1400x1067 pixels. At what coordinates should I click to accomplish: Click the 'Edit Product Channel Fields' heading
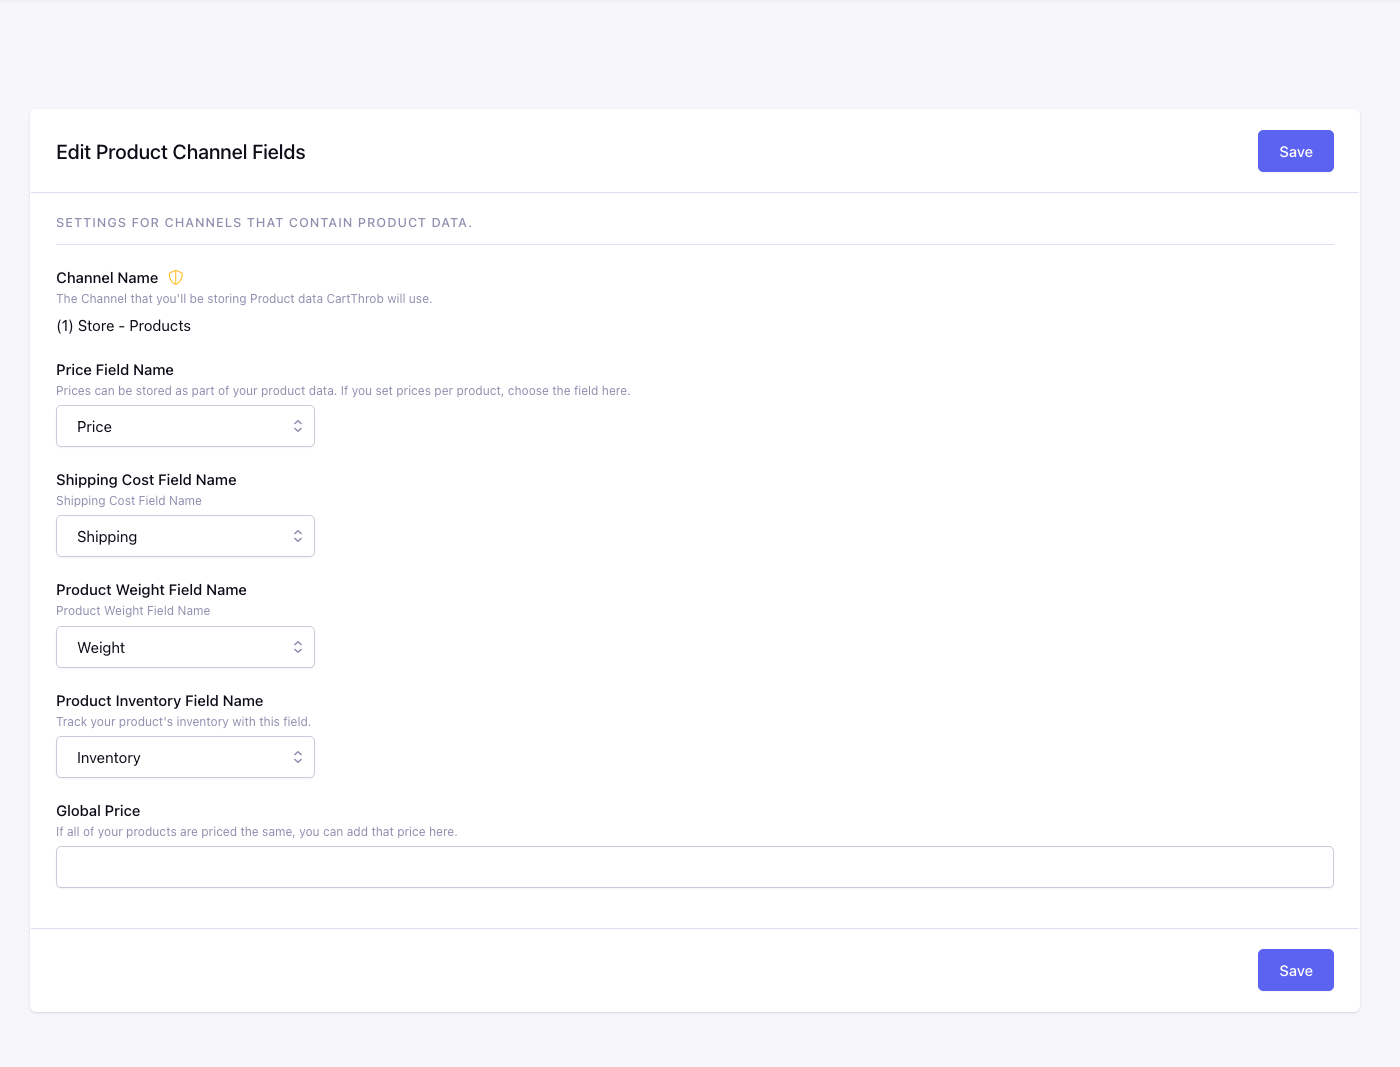[x=181, y=152]
